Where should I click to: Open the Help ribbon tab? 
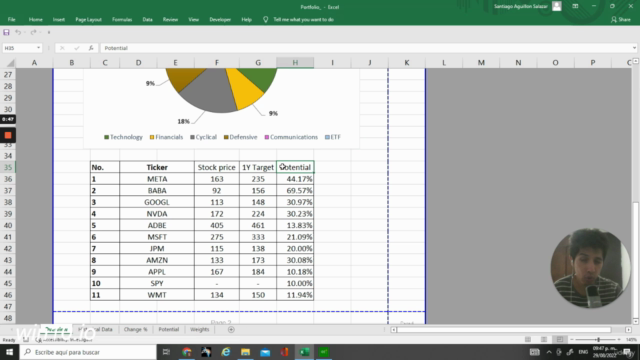point(247,19)
